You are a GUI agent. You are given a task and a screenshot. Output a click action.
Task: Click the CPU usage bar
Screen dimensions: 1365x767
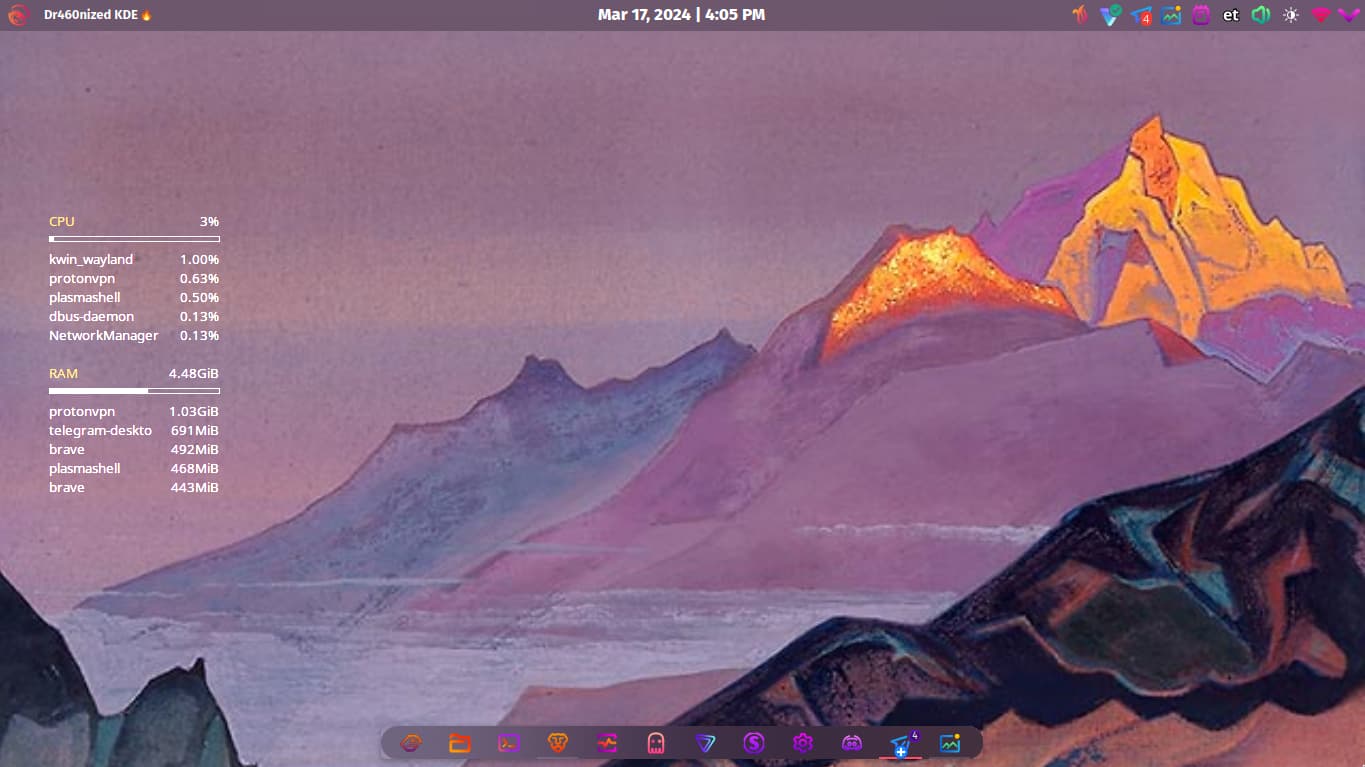pos(134,239)
